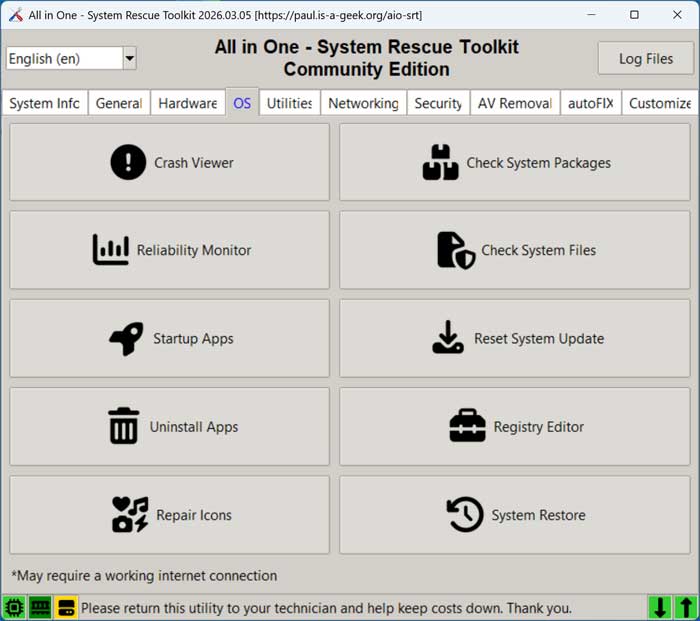The height and width of the screenshot is (621, 700).
Task: Open Reliability Monitor via its bar chart icon
Action: [x=110, y=250]
